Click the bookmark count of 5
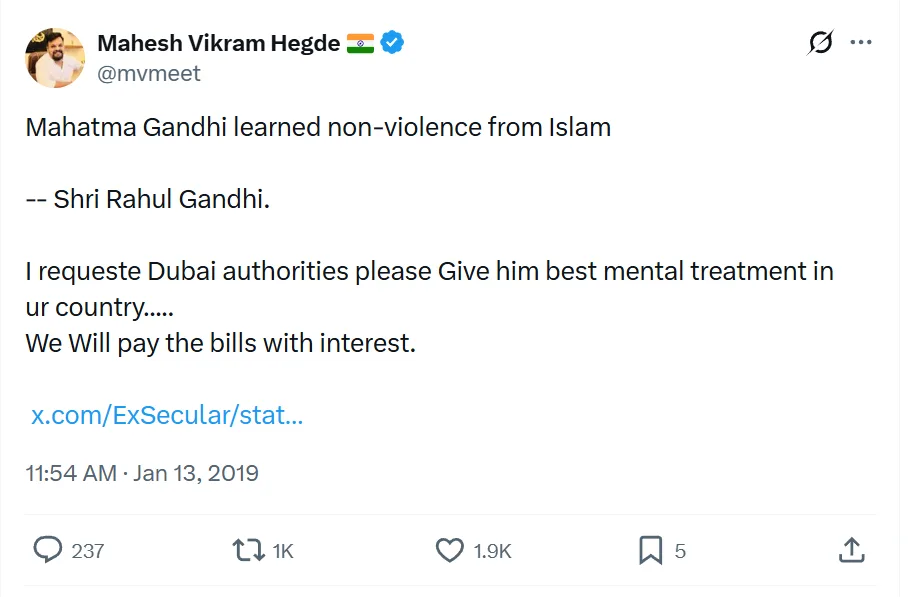The height and width of the screenshot is (597, 908). click(x=680, y=551)
